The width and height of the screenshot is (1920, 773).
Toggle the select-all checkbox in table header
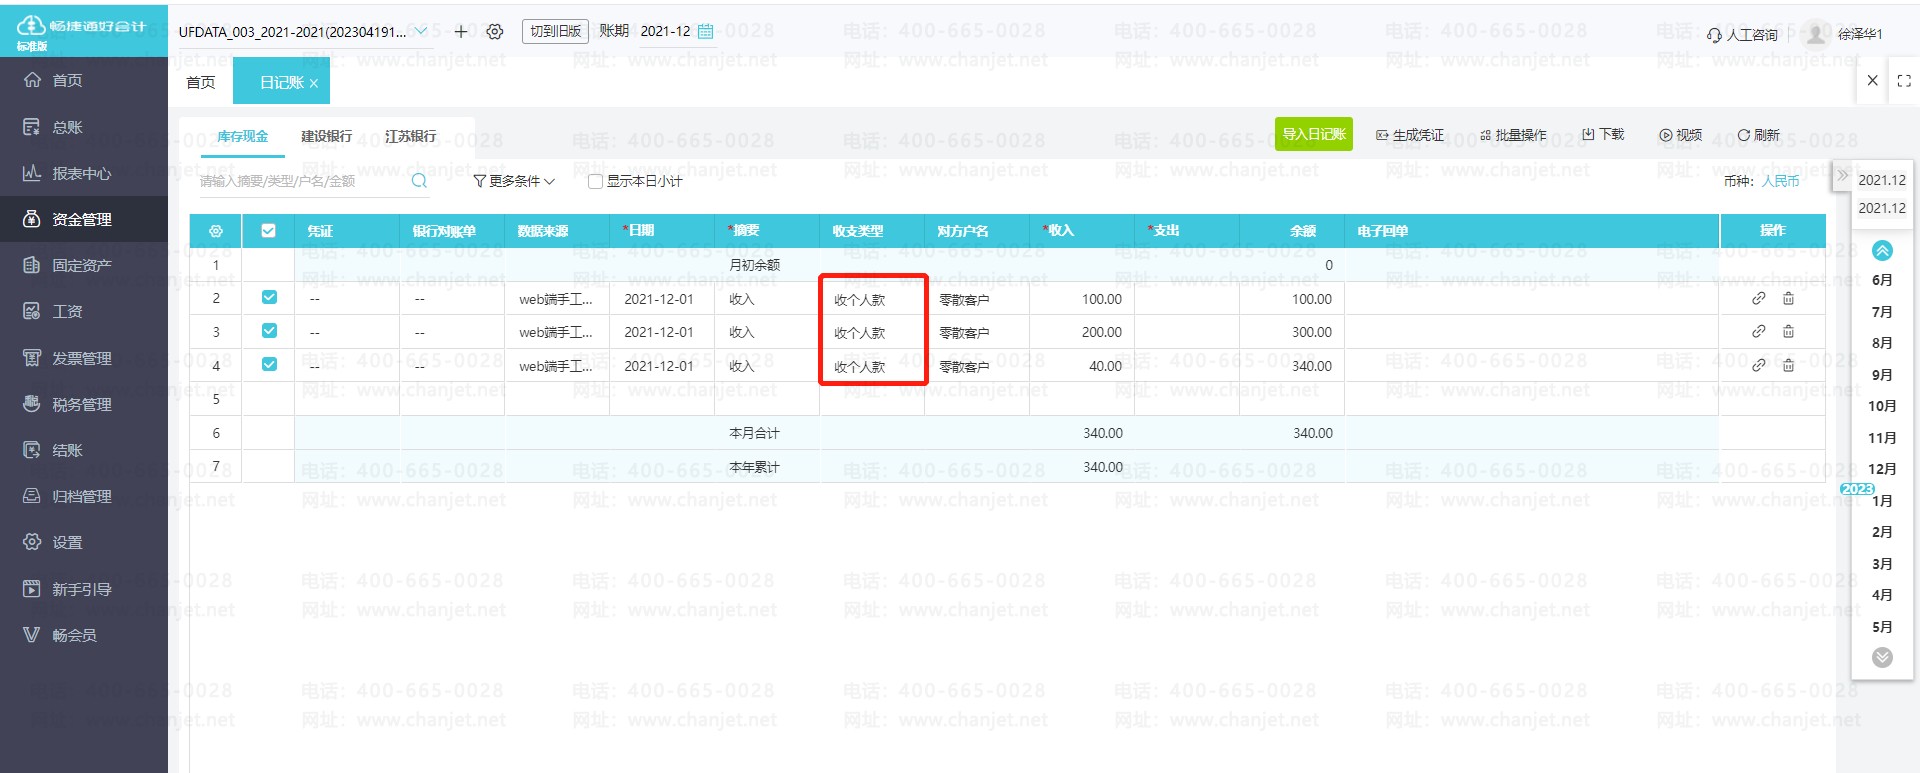point(268,231)
